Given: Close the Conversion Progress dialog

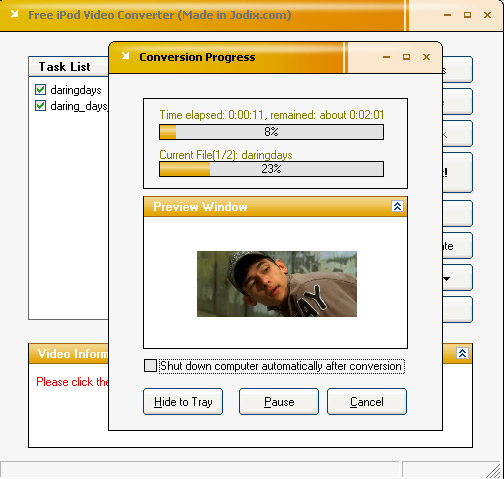Looking at the screenshot, I should pos(426,57).
